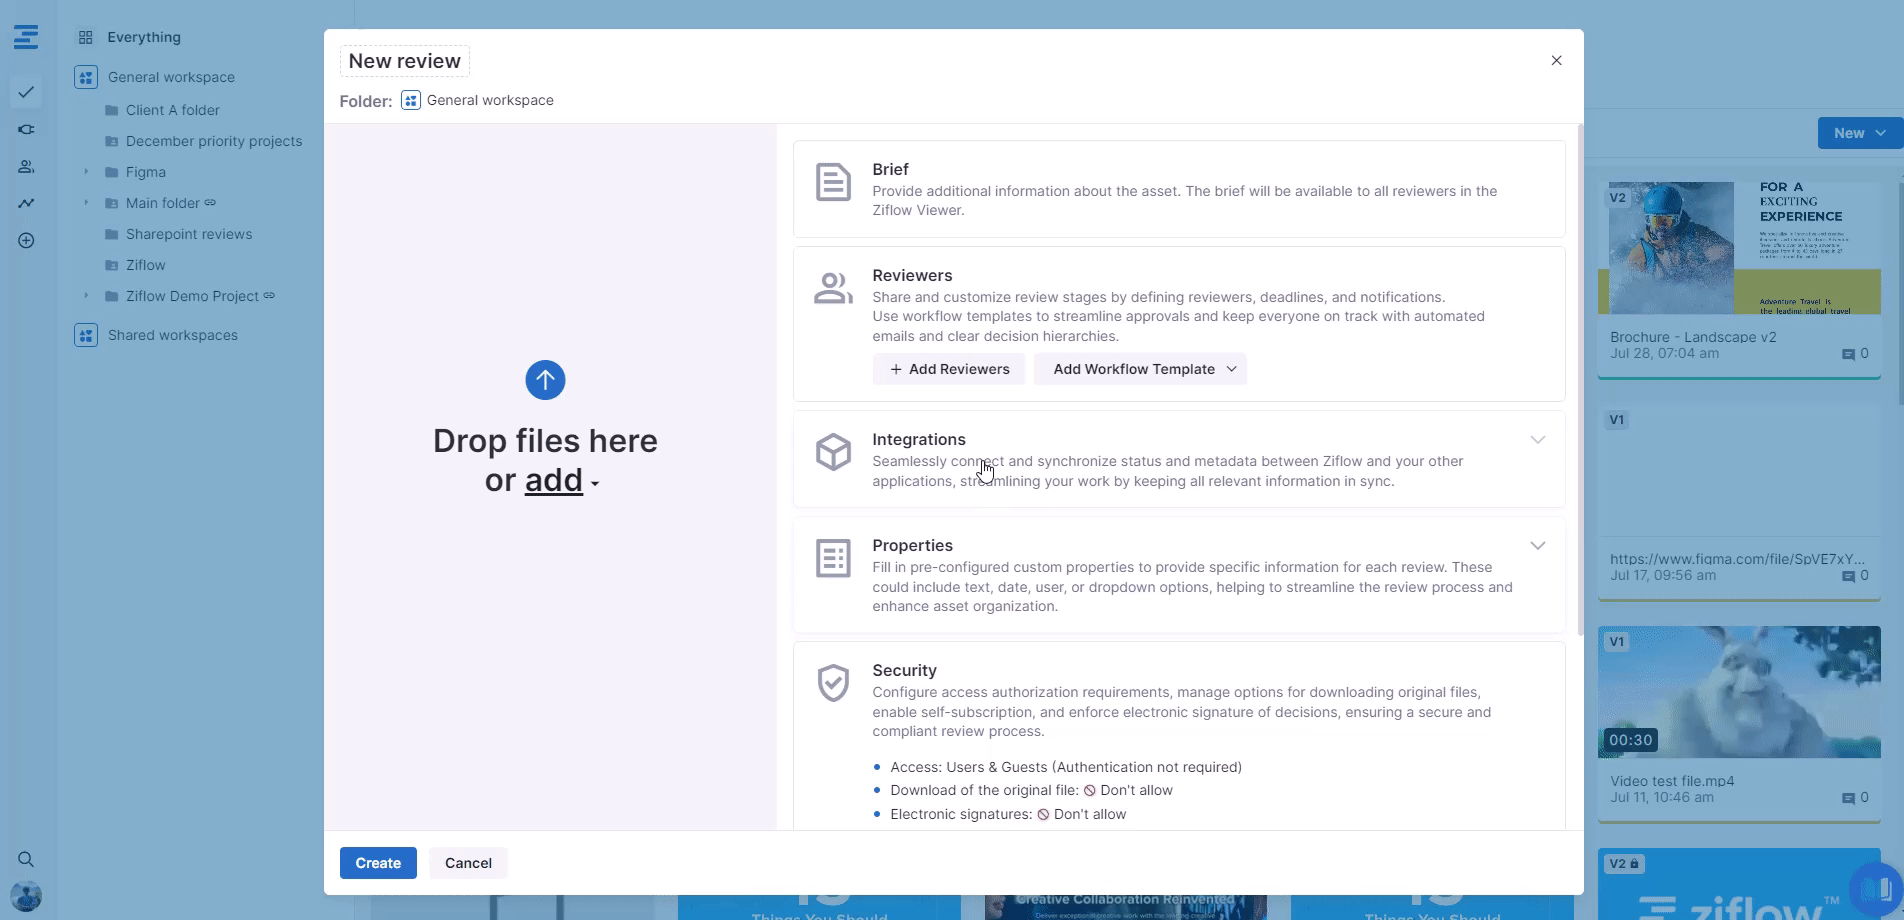Screen dimensions: 1904x920
Task: Click the Integrations cube icon
Action: pos(833,452)
